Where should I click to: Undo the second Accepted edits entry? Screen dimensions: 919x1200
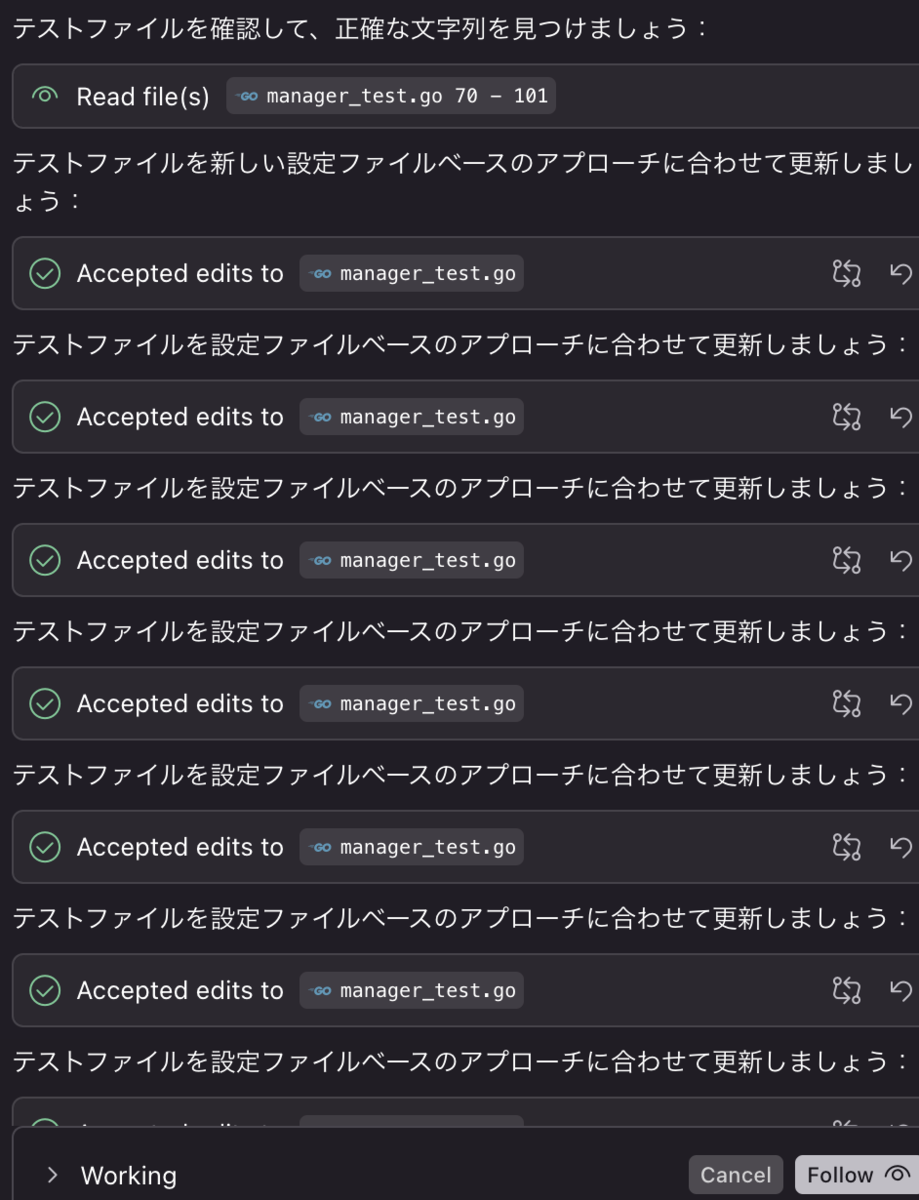point(901,416)
